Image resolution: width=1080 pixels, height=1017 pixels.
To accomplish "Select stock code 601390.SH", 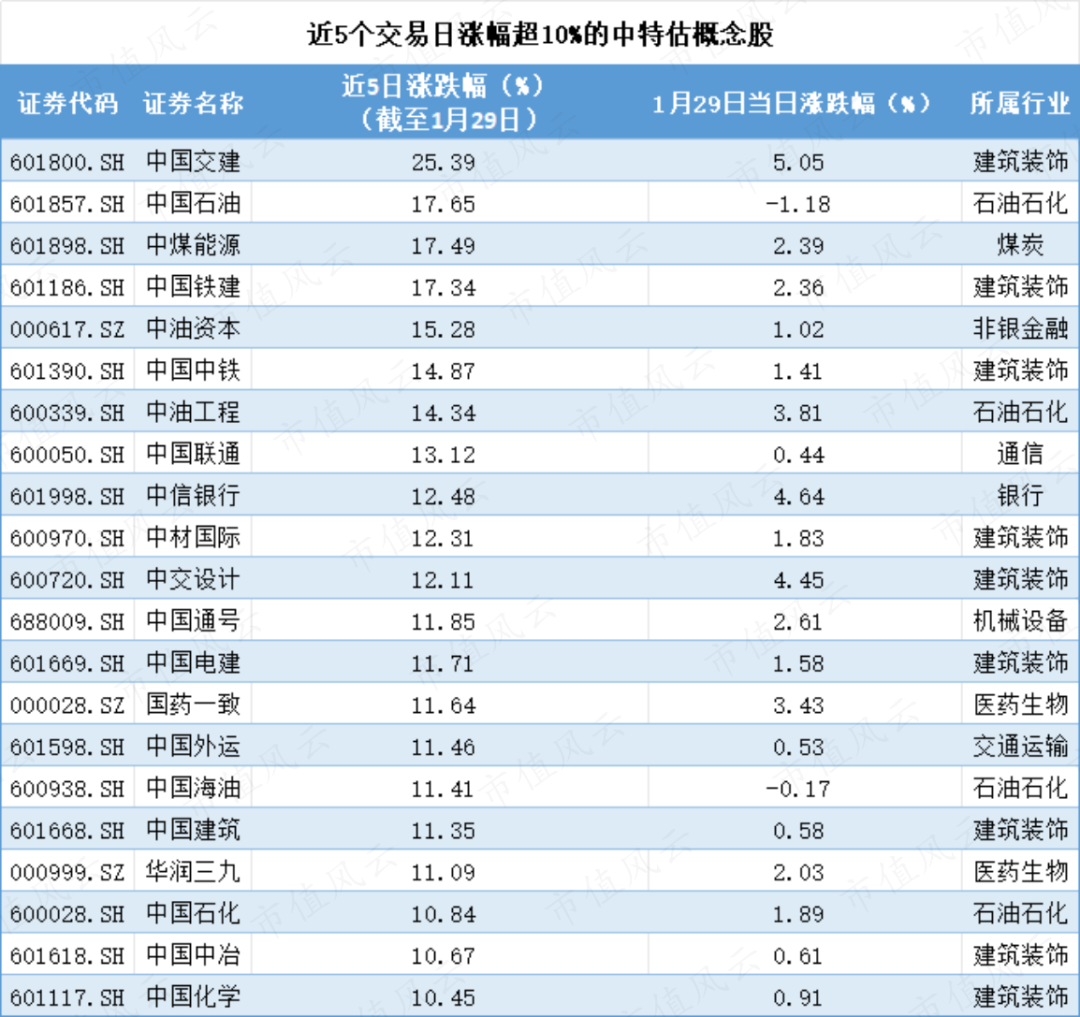I will (x=67, y=371).
